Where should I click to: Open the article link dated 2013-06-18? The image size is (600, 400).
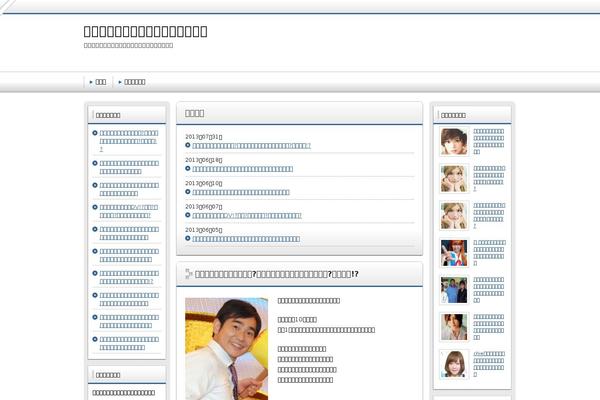click(x=243, y=169)
